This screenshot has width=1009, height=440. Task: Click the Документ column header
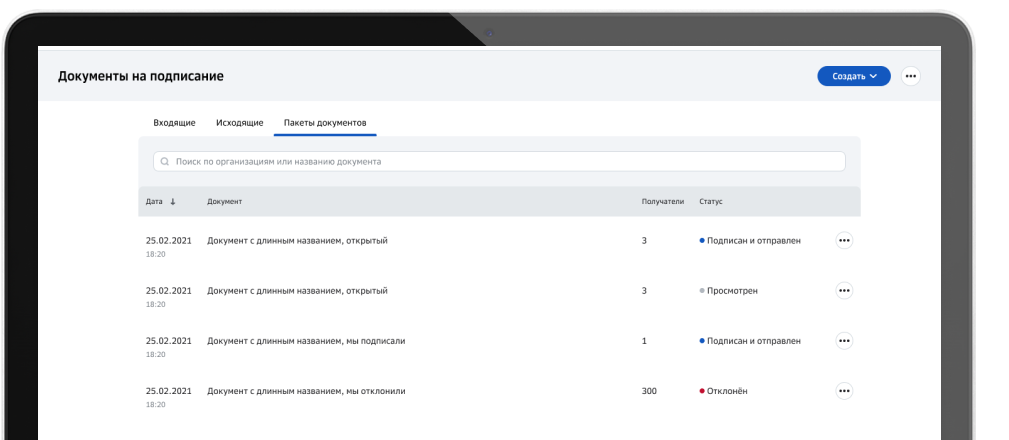click(x=225, y=202)
